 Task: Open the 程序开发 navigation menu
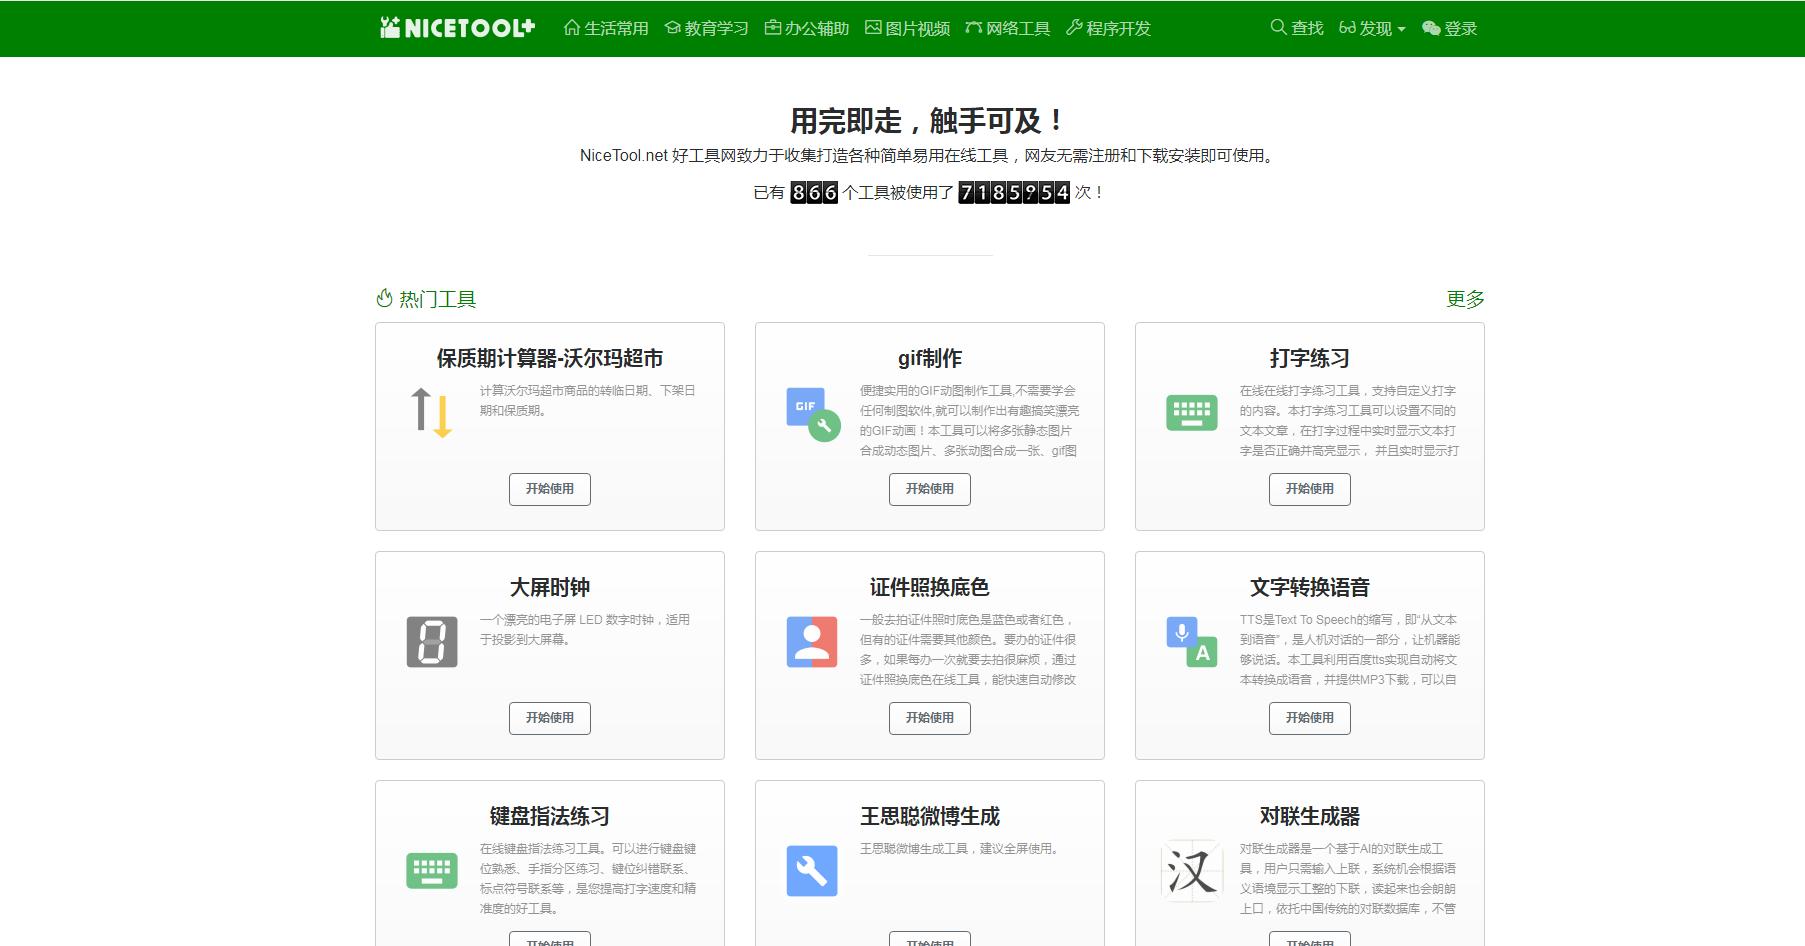tap(1111, 28)
